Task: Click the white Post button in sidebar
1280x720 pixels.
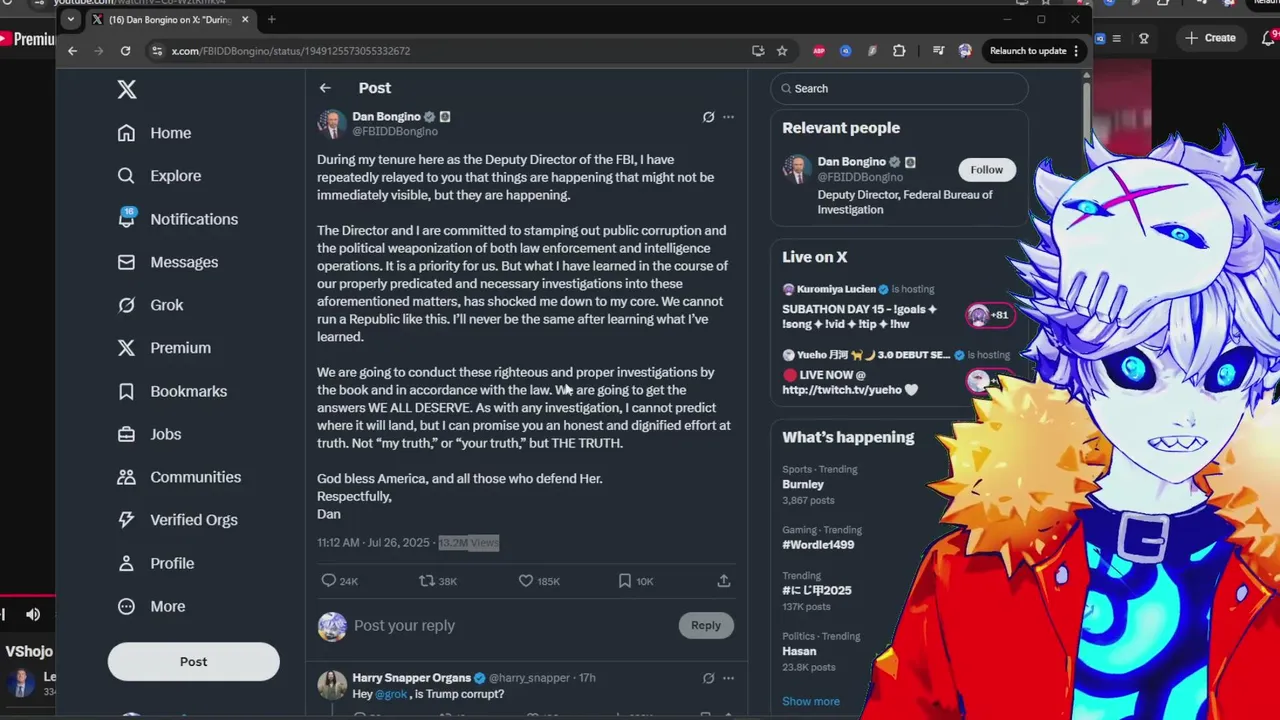Action: (x=193, y=662)
